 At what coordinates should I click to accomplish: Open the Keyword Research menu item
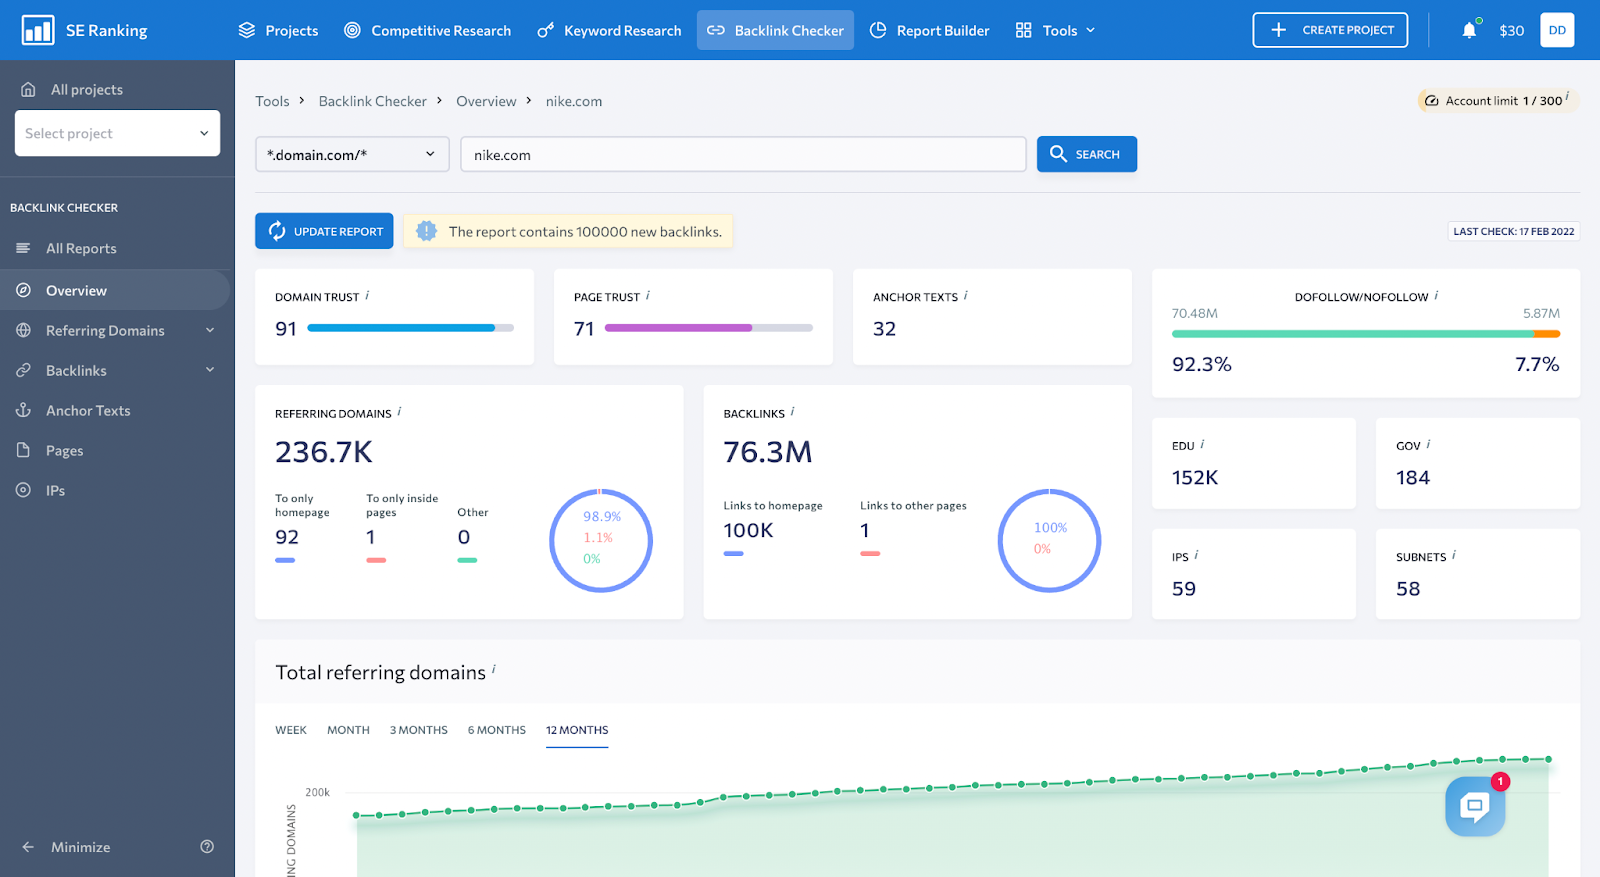click(609, 30)
